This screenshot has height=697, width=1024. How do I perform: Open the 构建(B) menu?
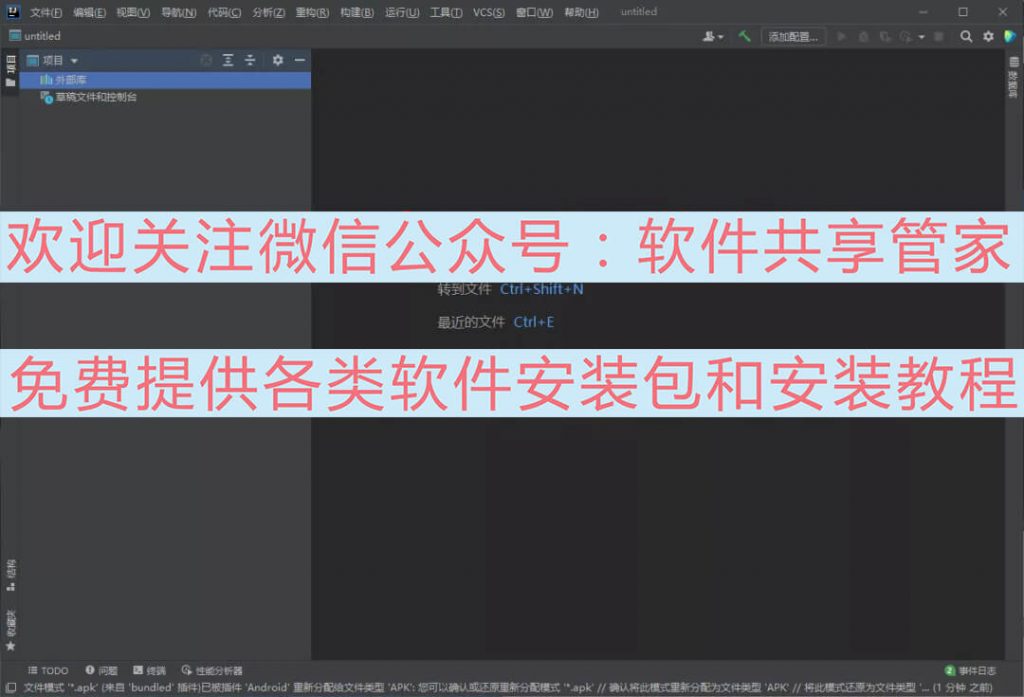coord(357,12)
